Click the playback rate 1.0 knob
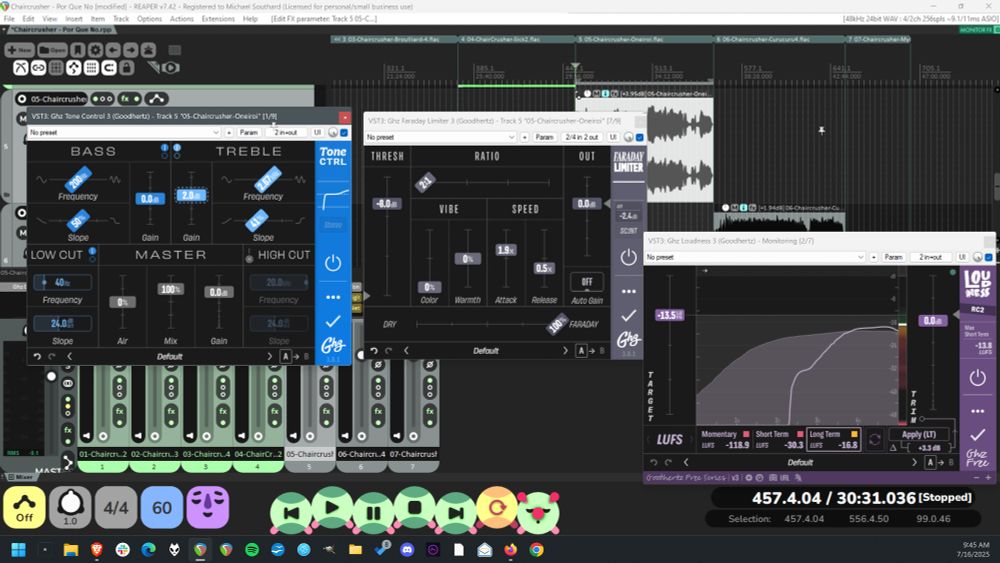This screenshot has width=1000, height=563. pos(70,508)
